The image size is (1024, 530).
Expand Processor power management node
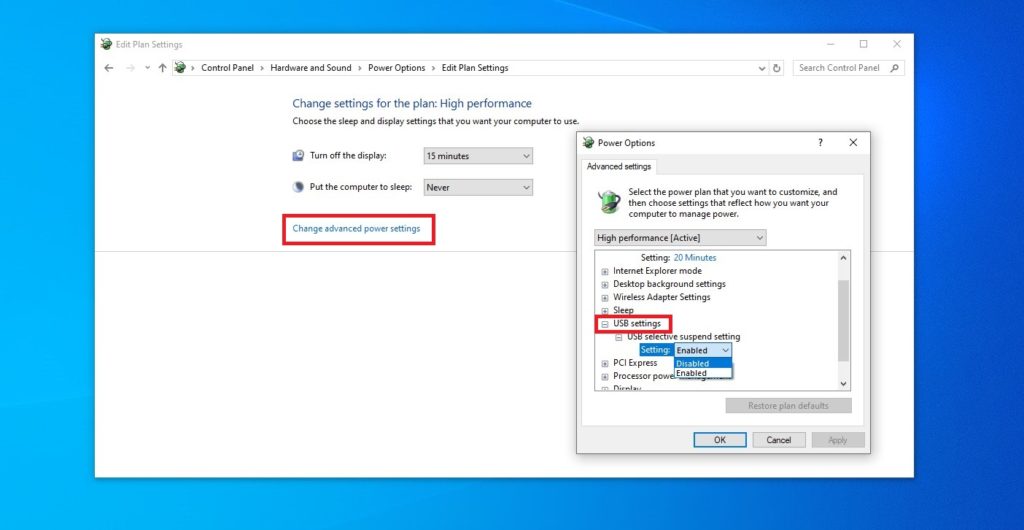point(605,377)
